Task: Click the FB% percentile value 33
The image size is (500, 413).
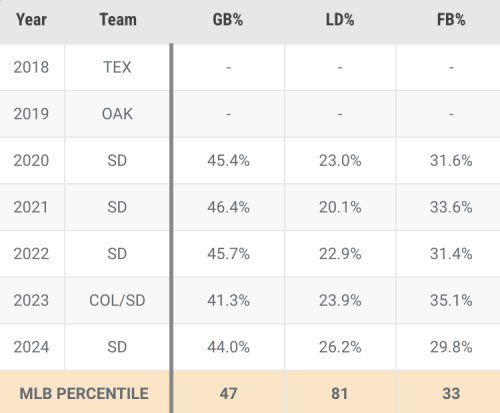Action: point(451,394)
